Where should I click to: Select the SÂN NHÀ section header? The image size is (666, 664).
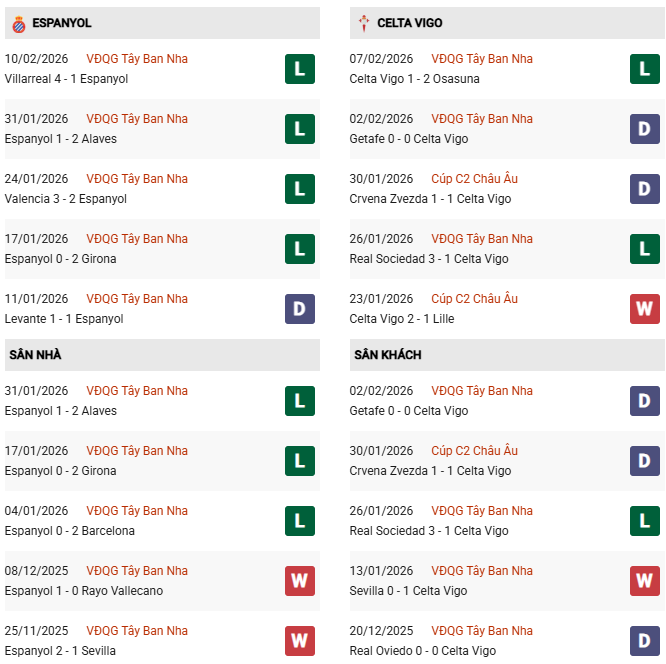point(35,355)
